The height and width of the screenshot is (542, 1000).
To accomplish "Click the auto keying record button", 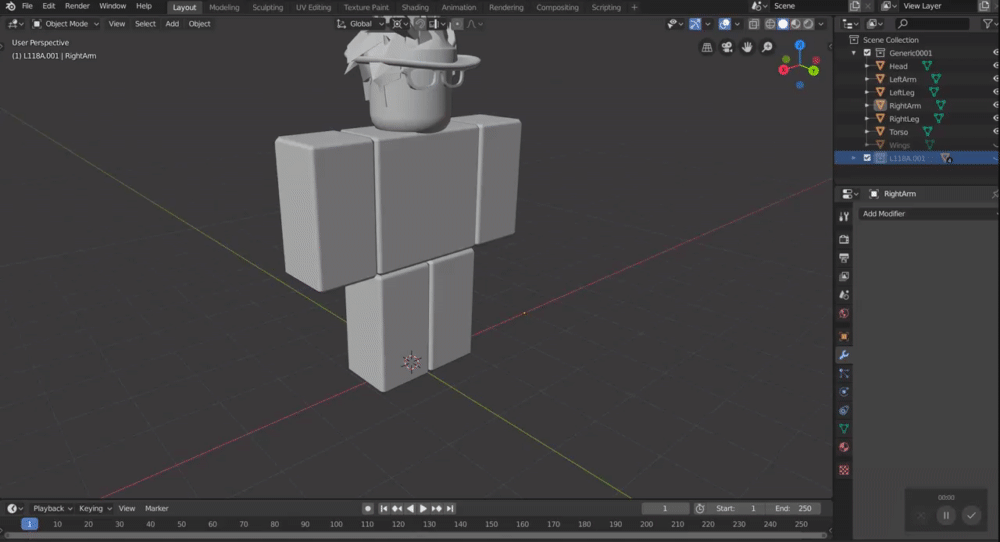I will [367, 508].
